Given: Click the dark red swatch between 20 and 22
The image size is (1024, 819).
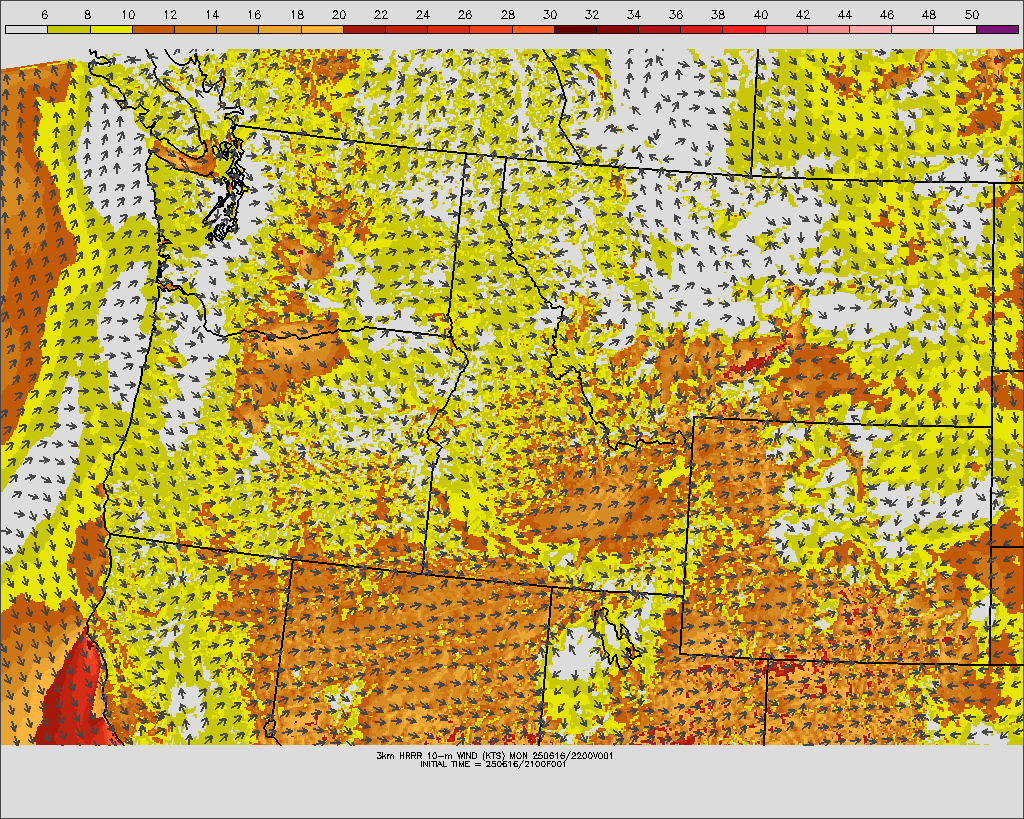Looking at the screenshot, I should click(364, 29).
